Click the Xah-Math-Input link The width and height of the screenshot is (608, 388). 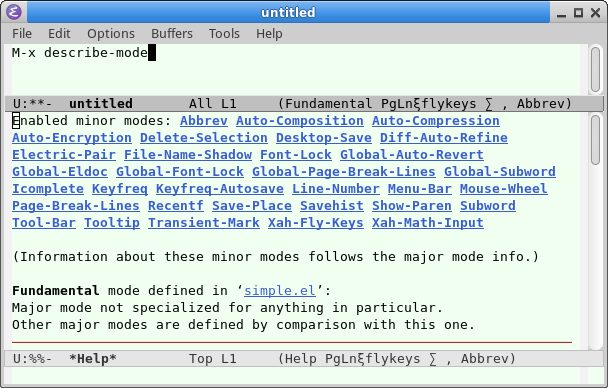428,223
